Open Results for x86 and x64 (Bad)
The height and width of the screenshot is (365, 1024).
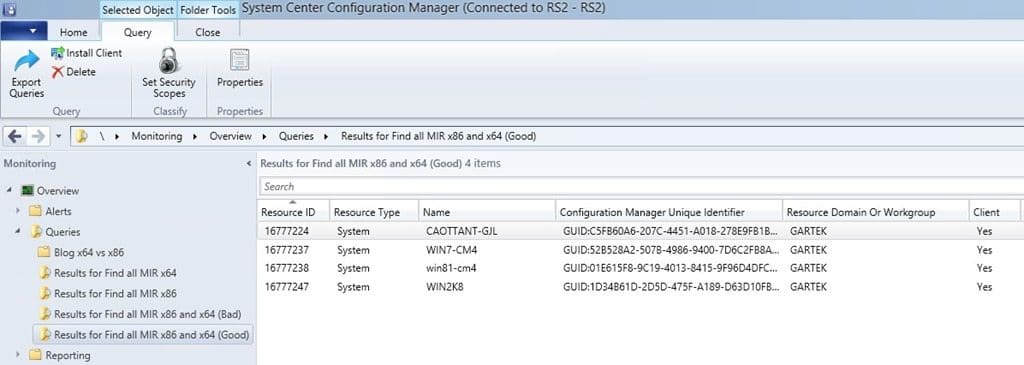(148, 313)
